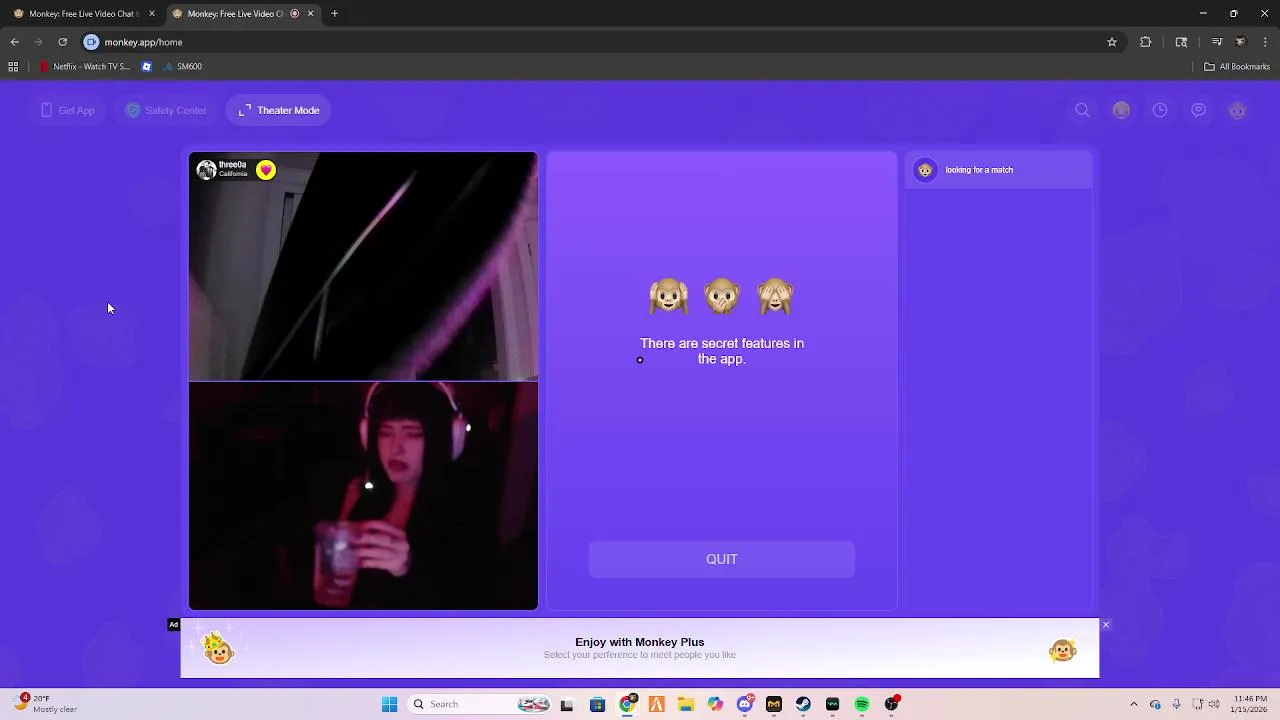1280x720 pixels.
Task: Open the Windows Start menu
Action: click(x=389, y=704)
